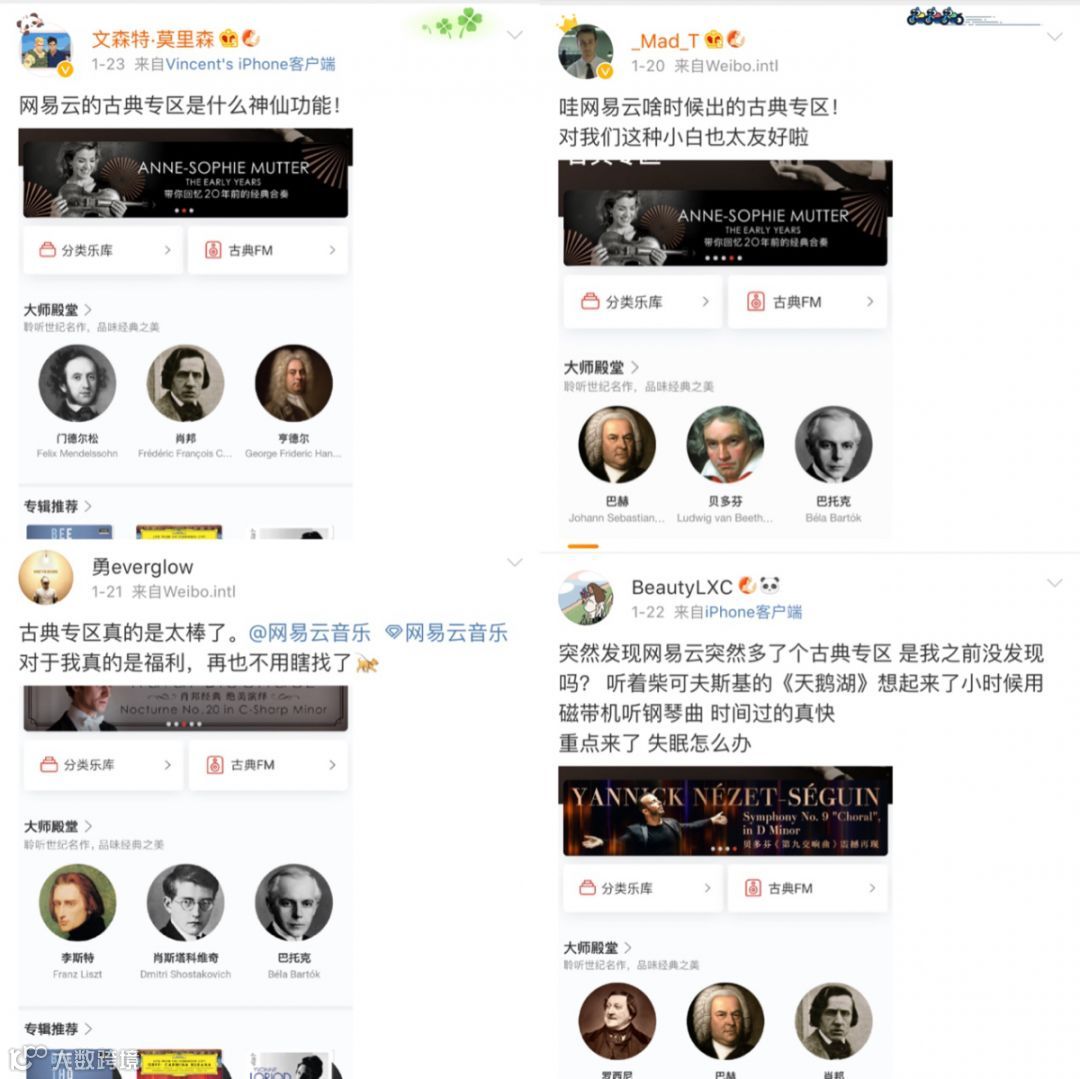This screenshot has width=1080, height=1079.
Task: Open Mendelssohn (门德尔松) composer portrait
Action: tap(77, 383)
